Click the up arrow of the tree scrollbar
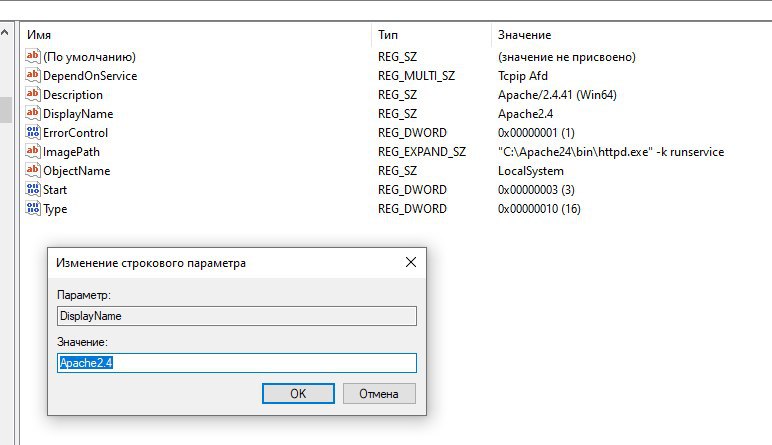 click(5, 33)
